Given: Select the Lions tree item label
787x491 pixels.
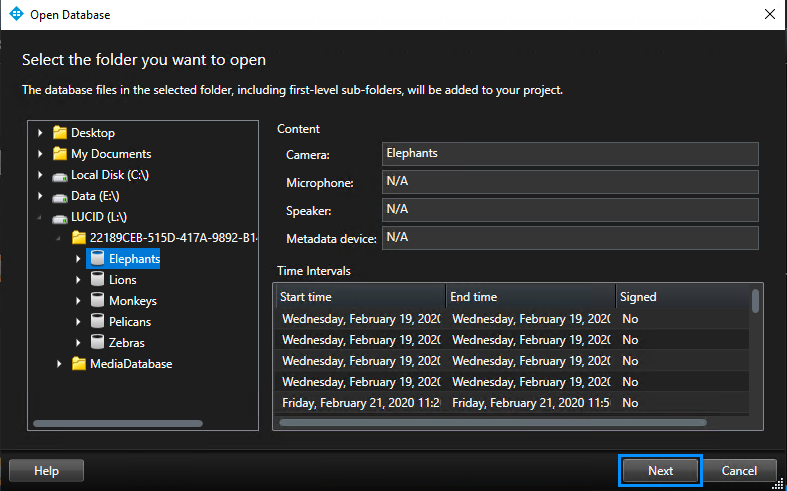Looking at the screenshot, I should (x=123, y=280).
